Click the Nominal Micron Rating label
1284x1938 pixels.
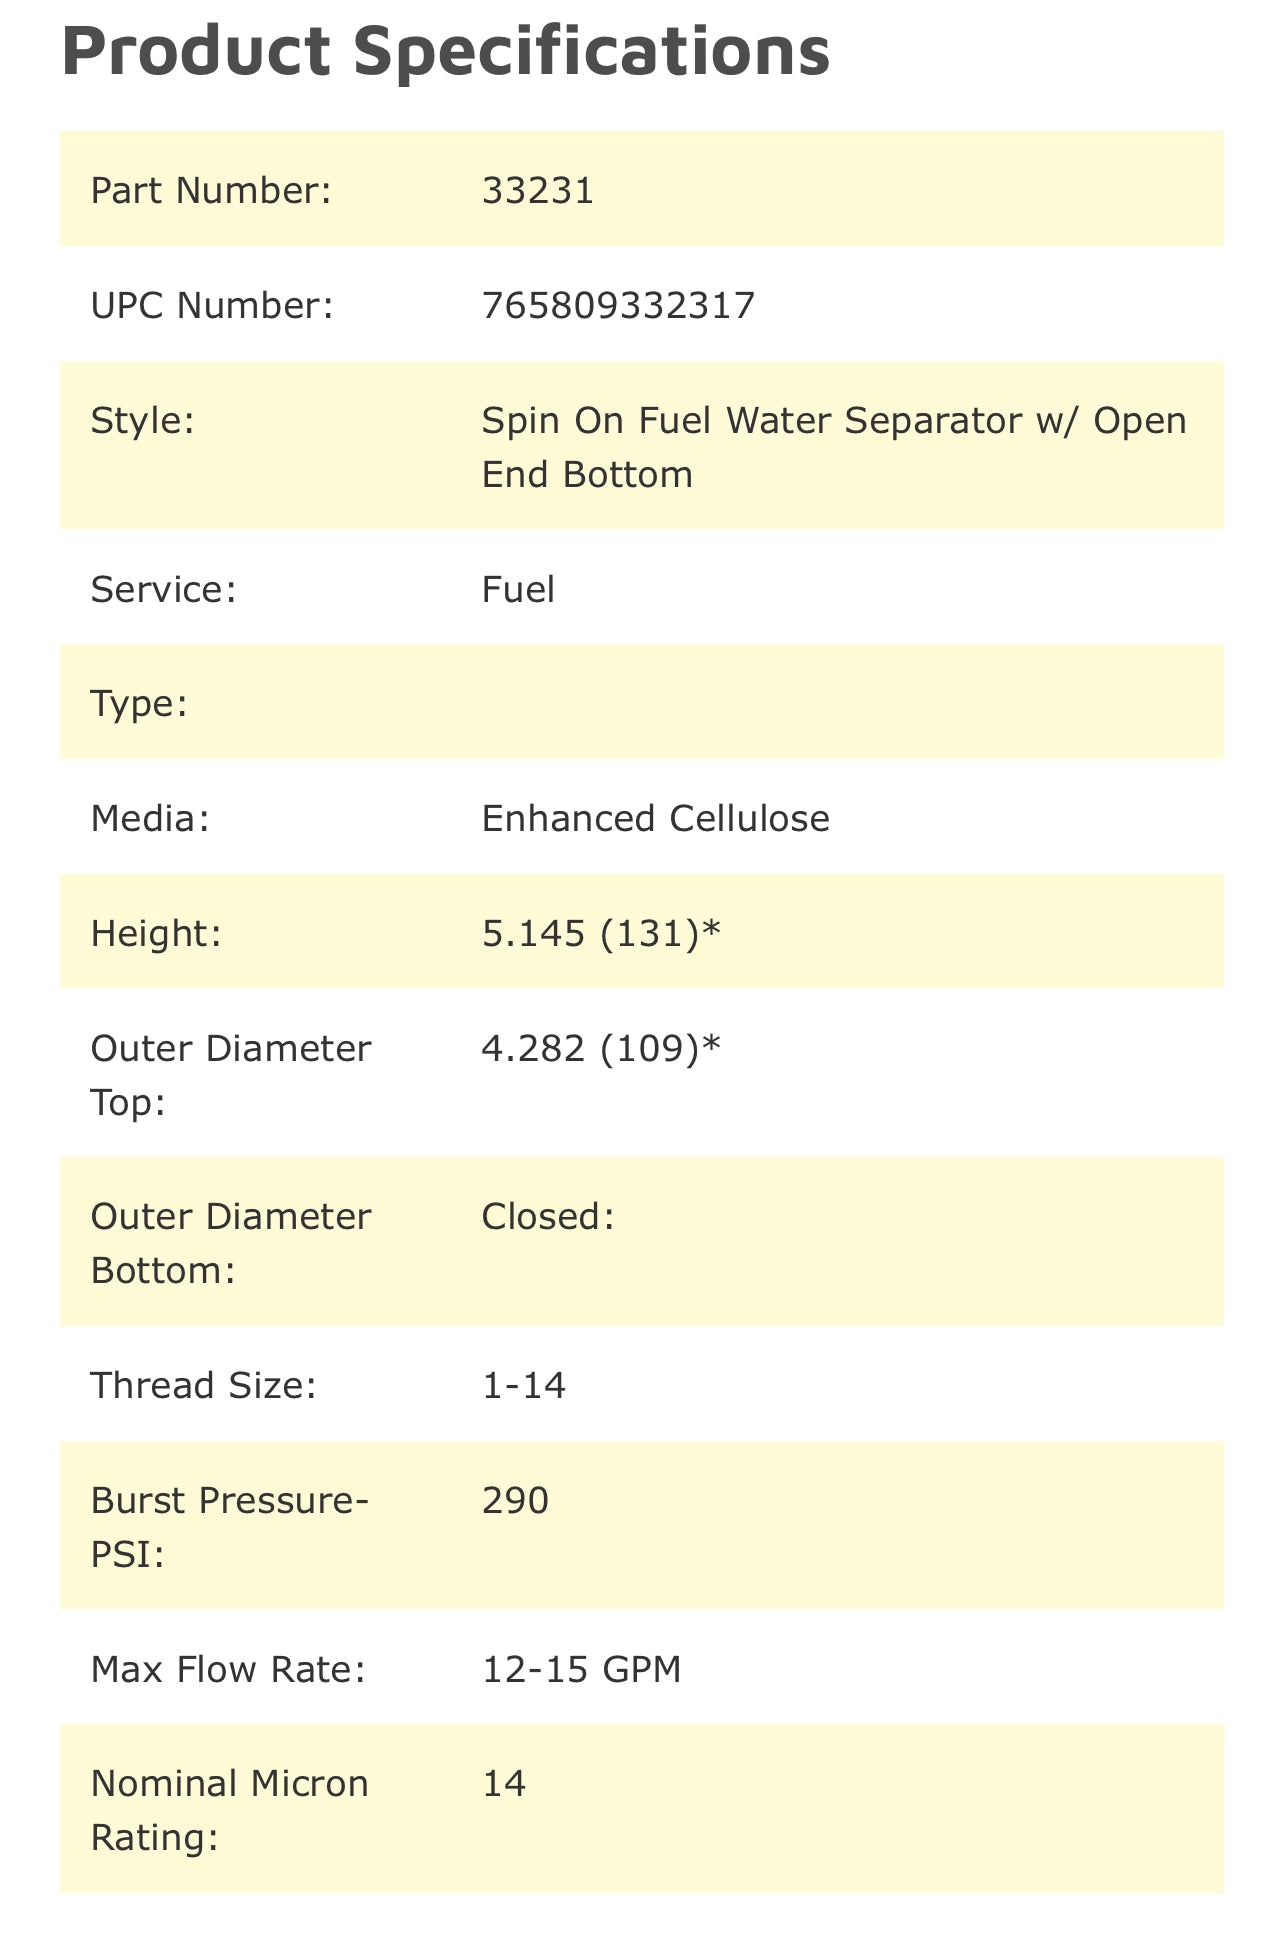tap(229, 1810)
